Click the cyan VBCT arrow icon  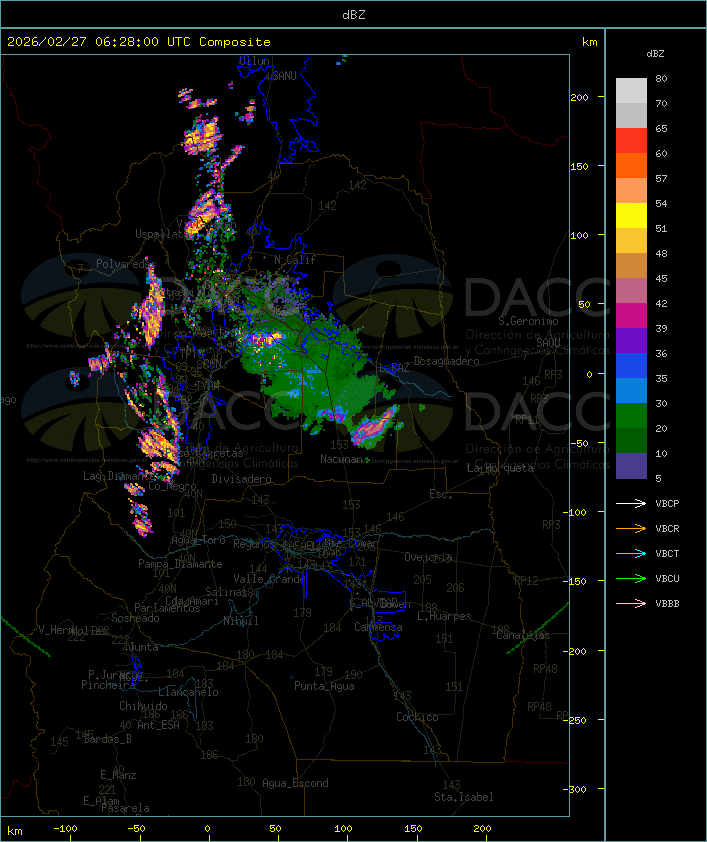[631, 553]
